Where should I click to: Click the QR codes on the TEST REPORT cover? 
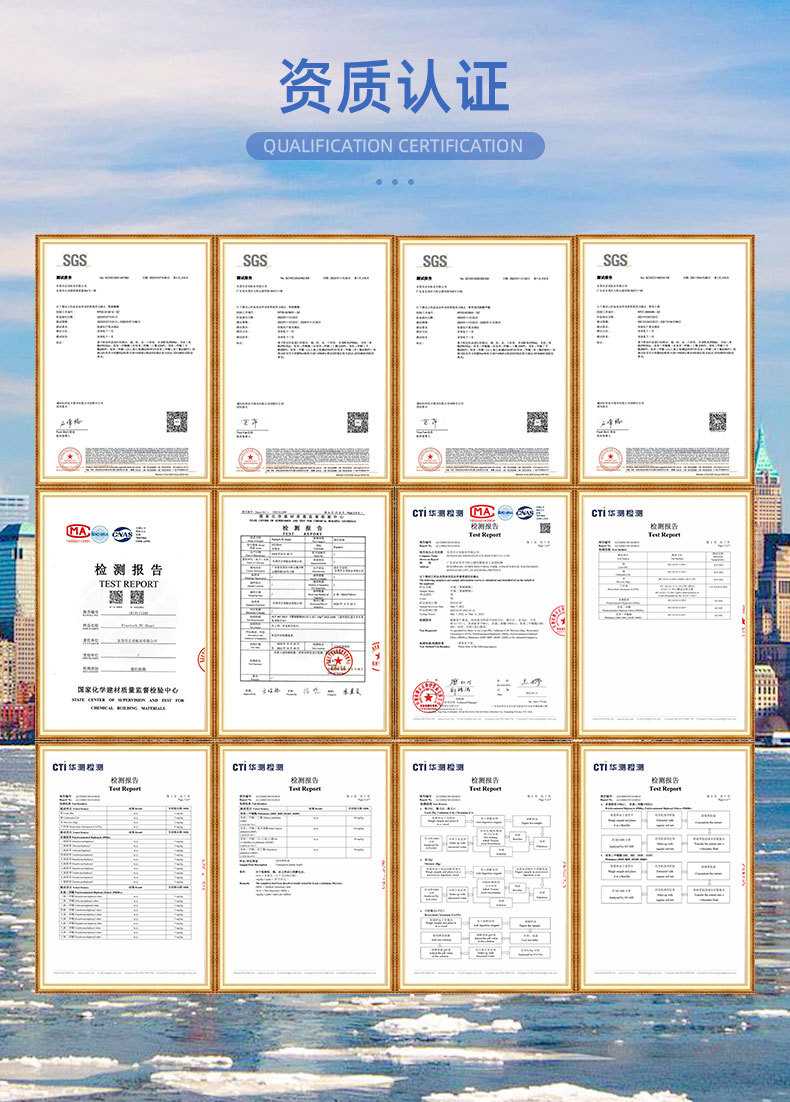127,597
